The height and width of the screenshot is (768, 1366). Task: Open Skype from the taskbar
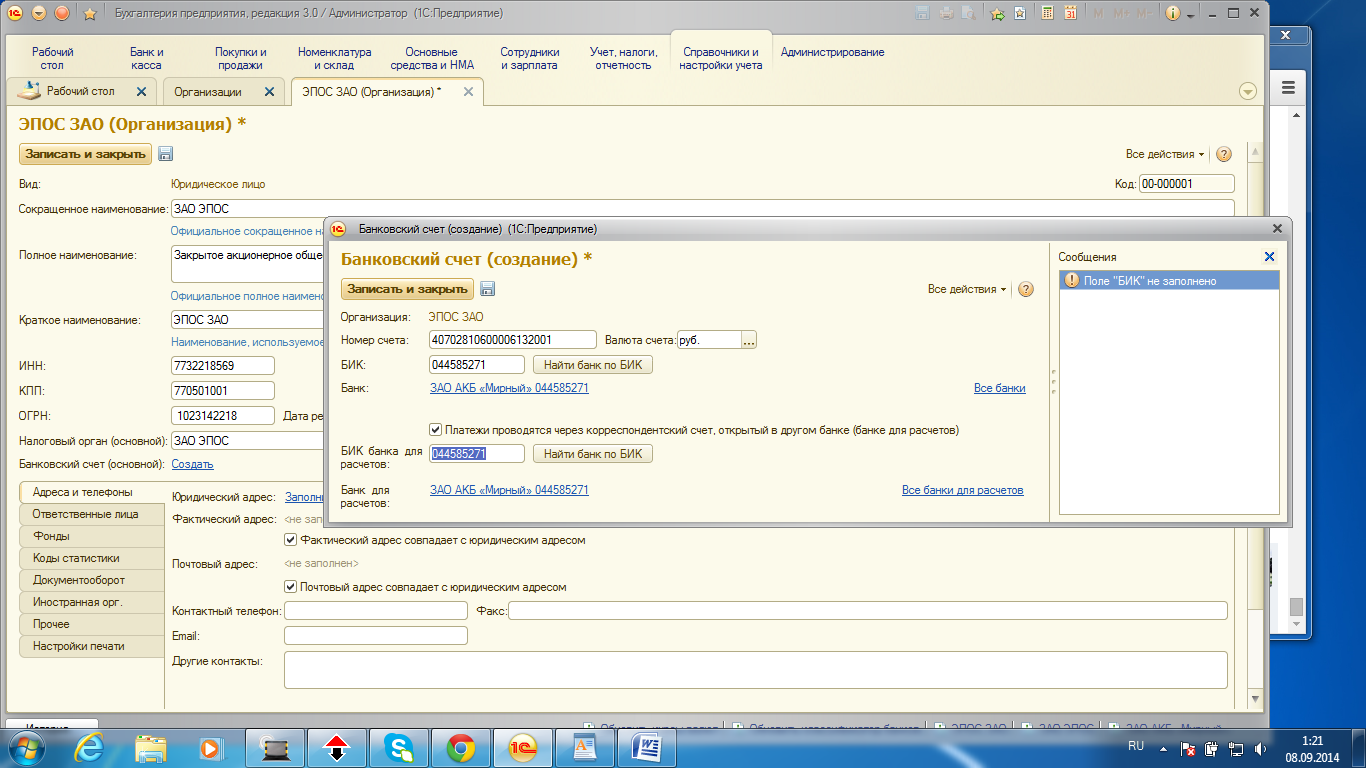click(x=399, y=747)
